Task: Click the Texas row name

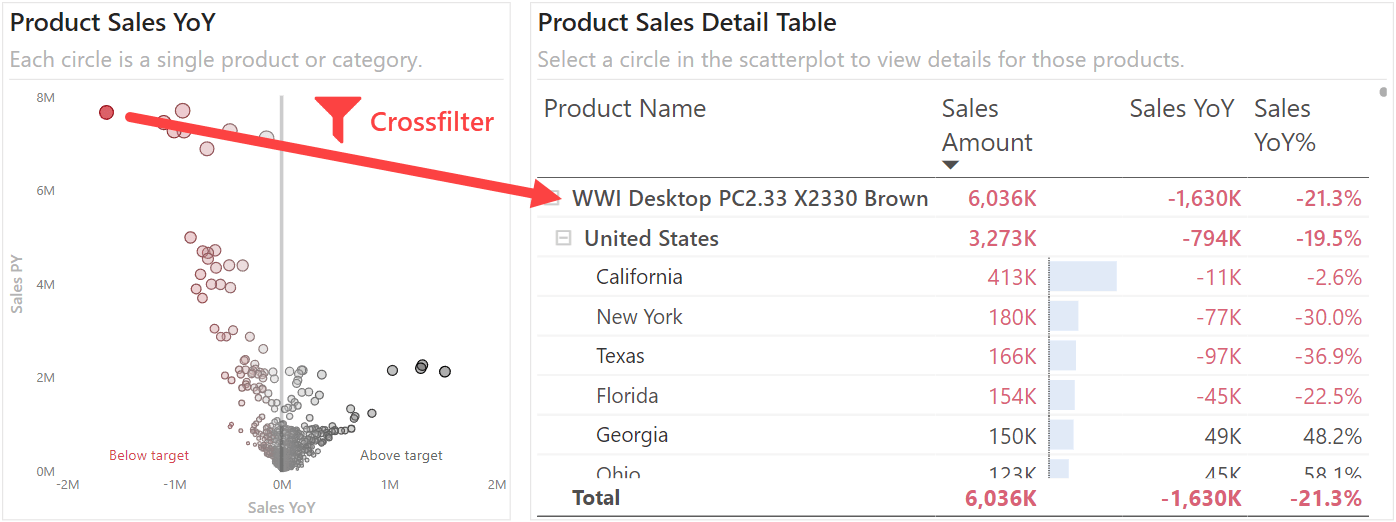Action: coord(620,356)
